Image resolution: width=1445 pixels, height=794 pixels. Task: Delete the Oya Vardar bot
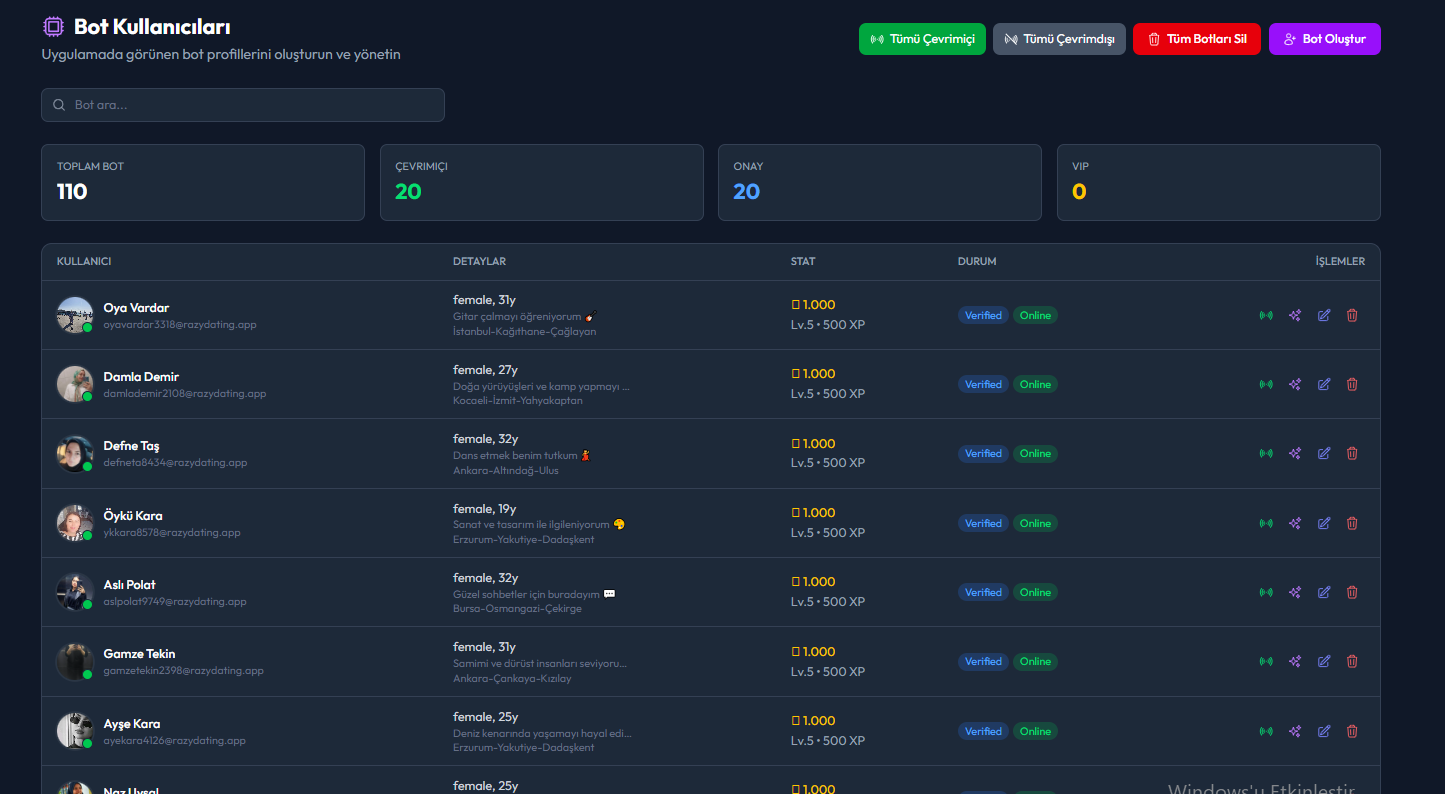[x=1352, y=315]
